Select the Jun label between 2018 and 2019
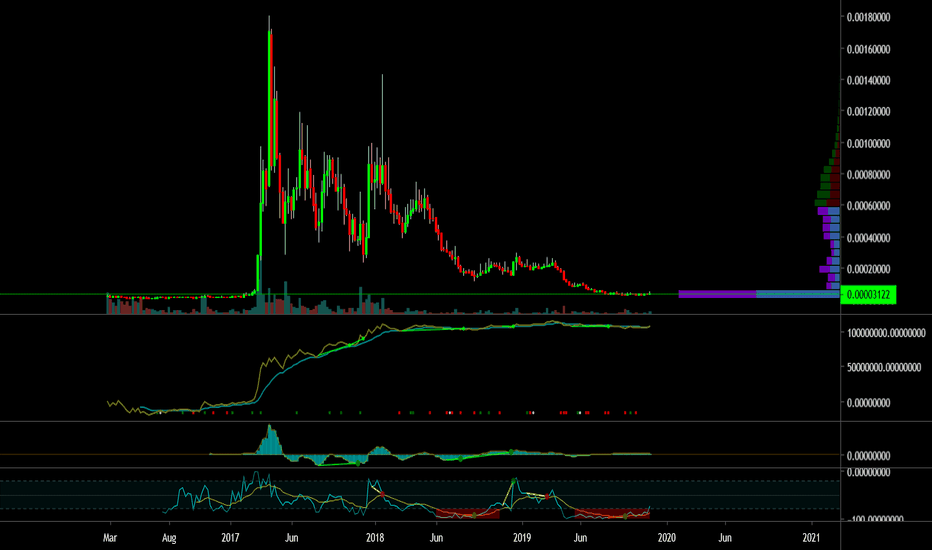This screenshot has width=932, height=550. (436, 538)
